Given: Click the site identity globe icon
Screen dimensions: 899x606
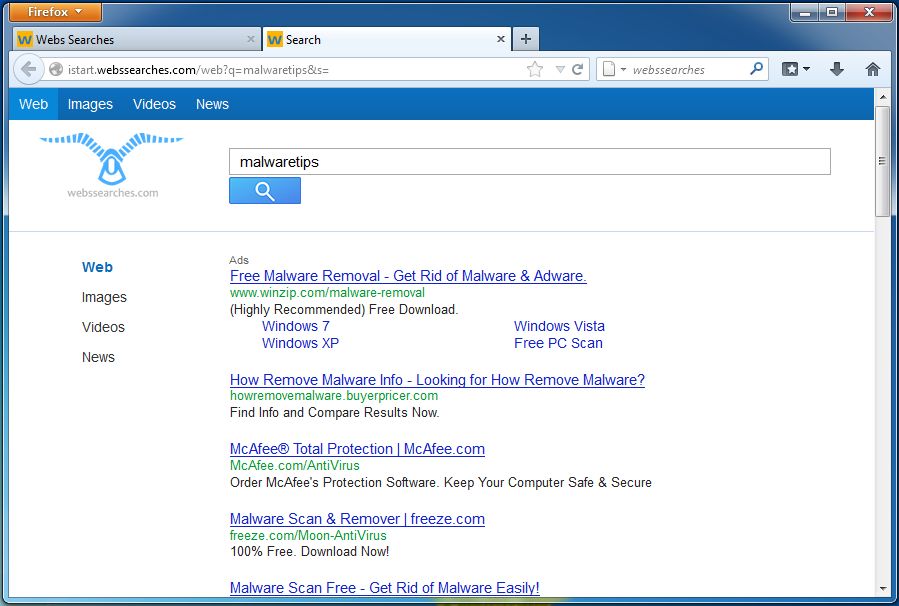Looking at the screenshot, I should click(56, 69).
